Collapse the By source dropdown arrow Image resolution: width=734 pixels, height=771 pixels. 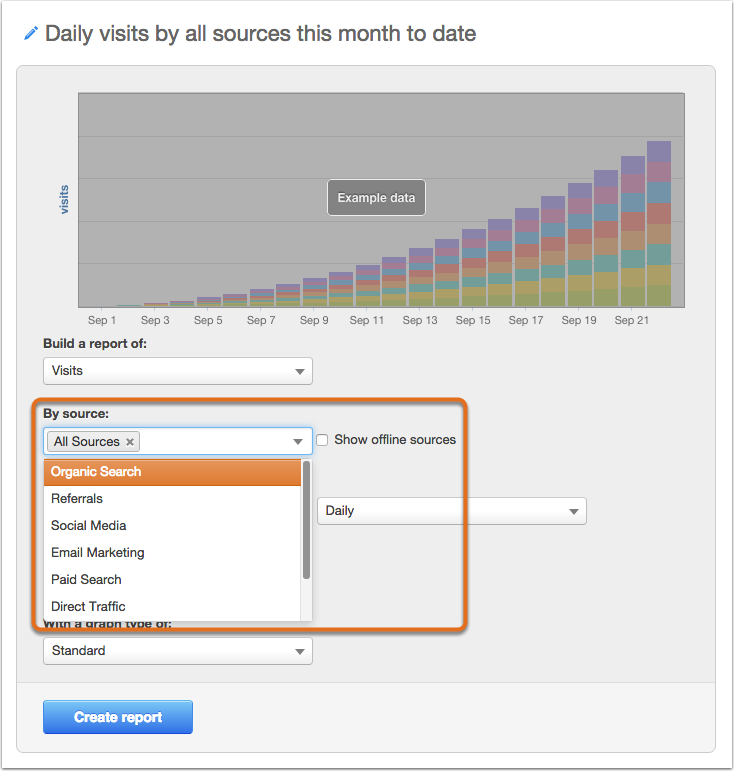coord(297,442)
